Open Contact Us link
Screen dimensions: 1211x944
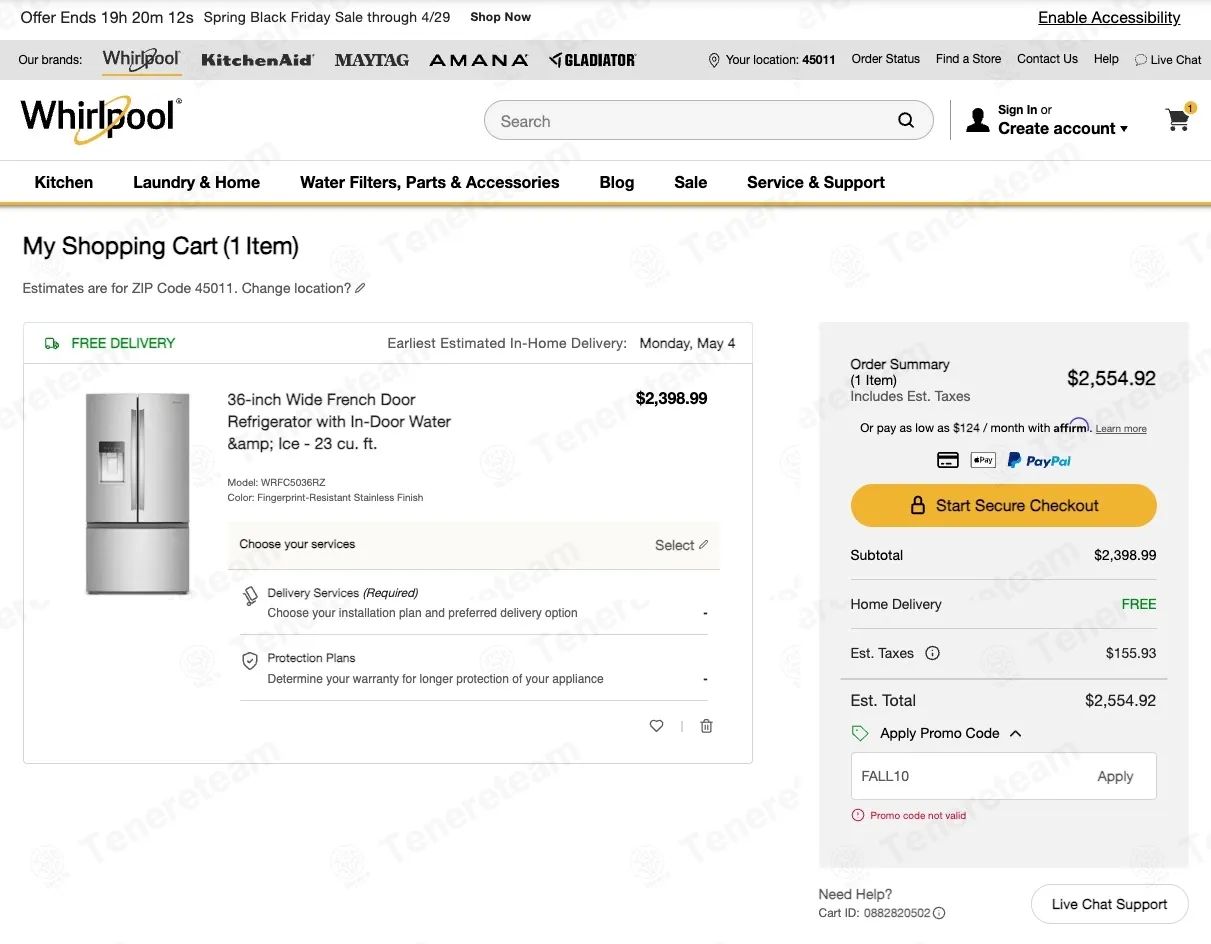coord(1047,59)
